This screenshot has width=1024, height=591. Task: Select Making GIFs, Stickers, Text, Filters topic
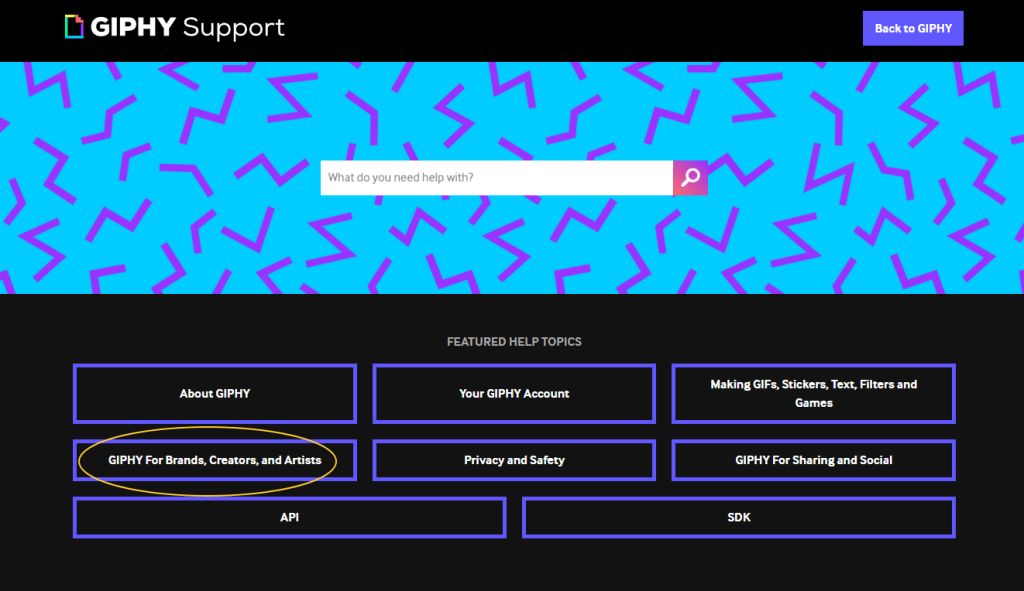click(813, 394)
